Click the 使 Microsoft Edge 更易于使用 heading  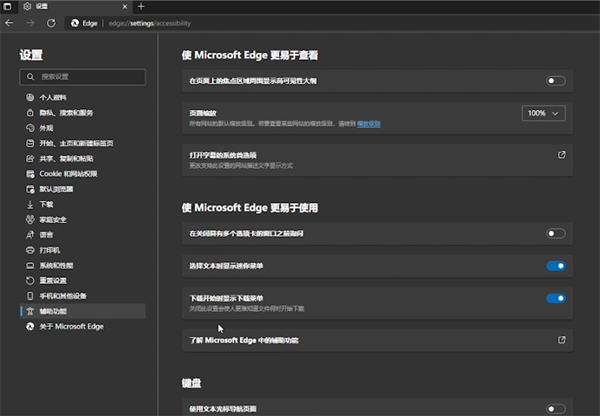pos(249,208)
